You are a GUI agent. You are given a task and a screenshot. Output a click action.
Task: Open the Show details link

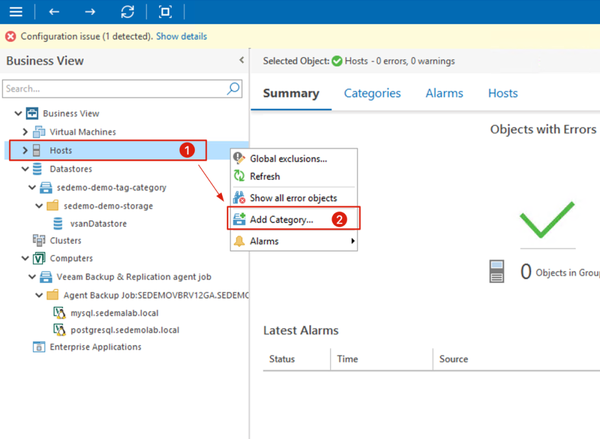[x=181, y=36]
